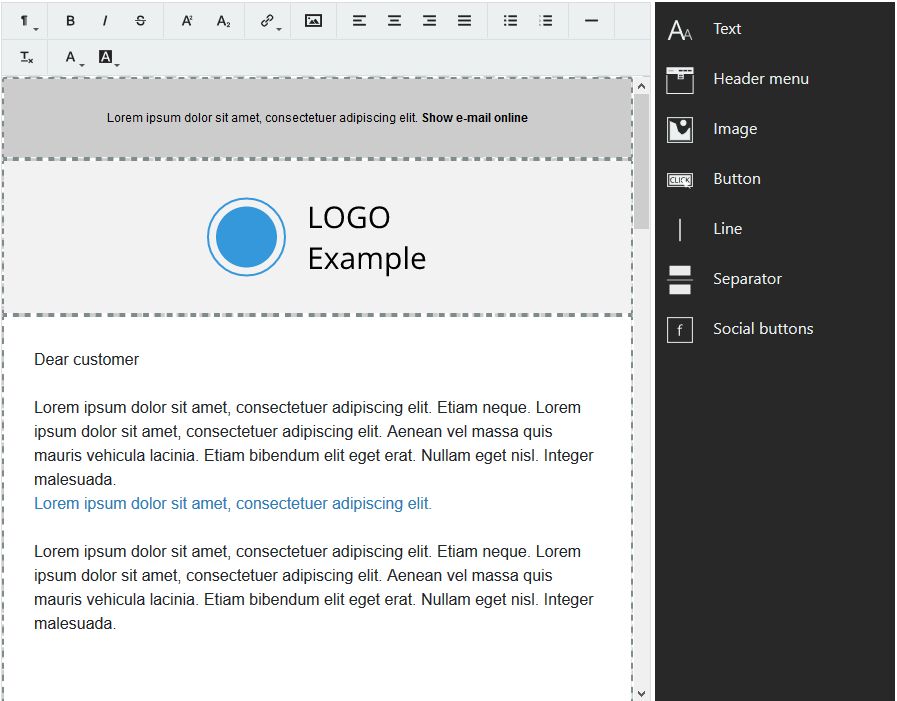Apply superscript formatting
Viewport: 897px width, 701px height.
tap(187, 21)
